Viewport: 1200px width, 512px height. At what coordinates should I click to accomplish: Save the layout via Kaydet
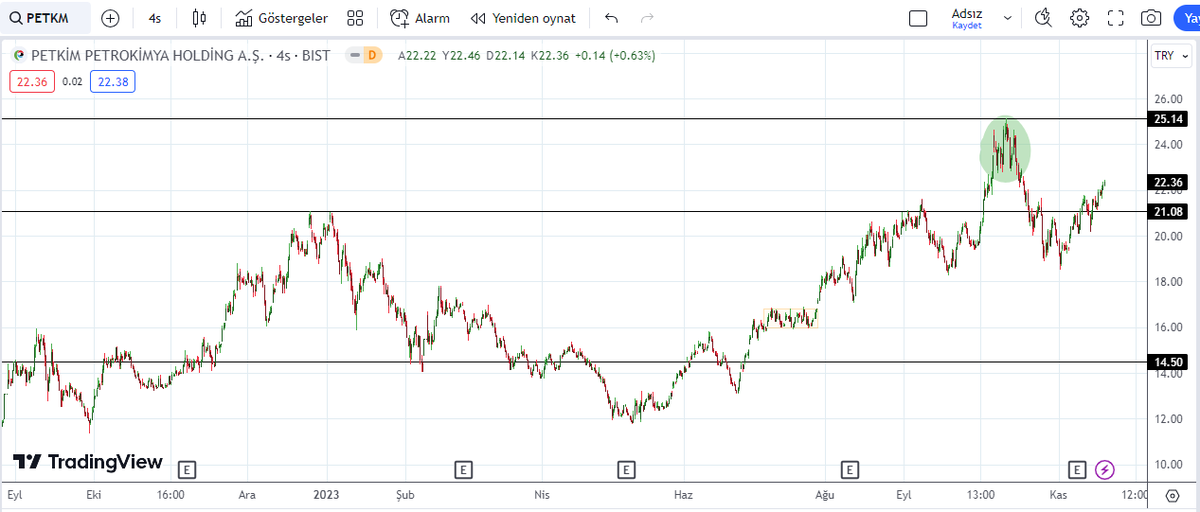[x=967, y=26]
